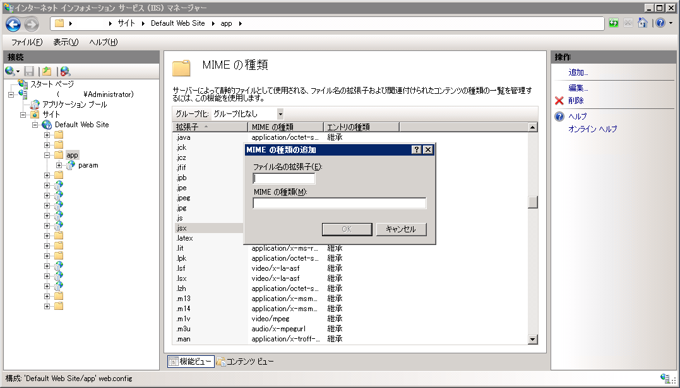
Task: Open the オンライン ヘルプ link
Action: (592, 129)
